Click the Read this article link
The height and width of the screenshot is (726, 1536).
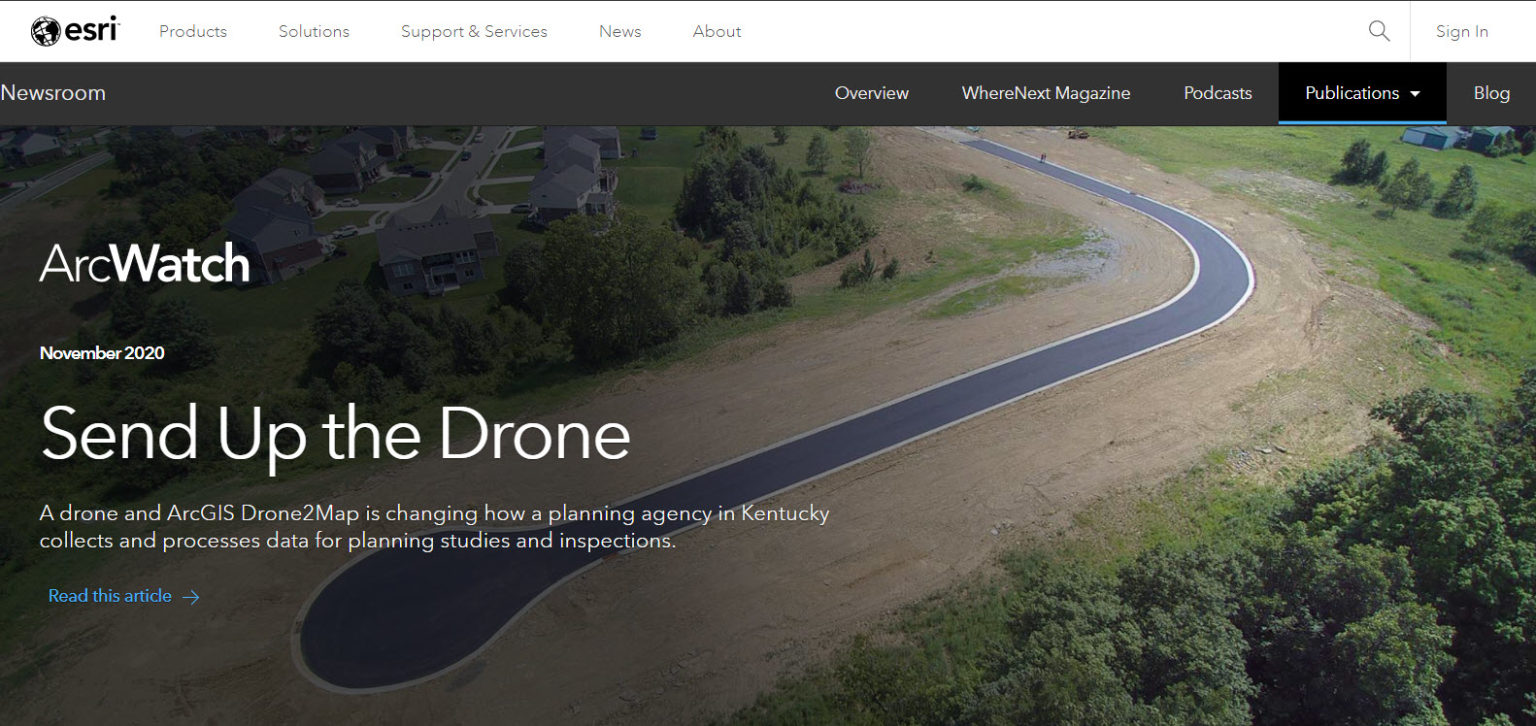[110, 596]
